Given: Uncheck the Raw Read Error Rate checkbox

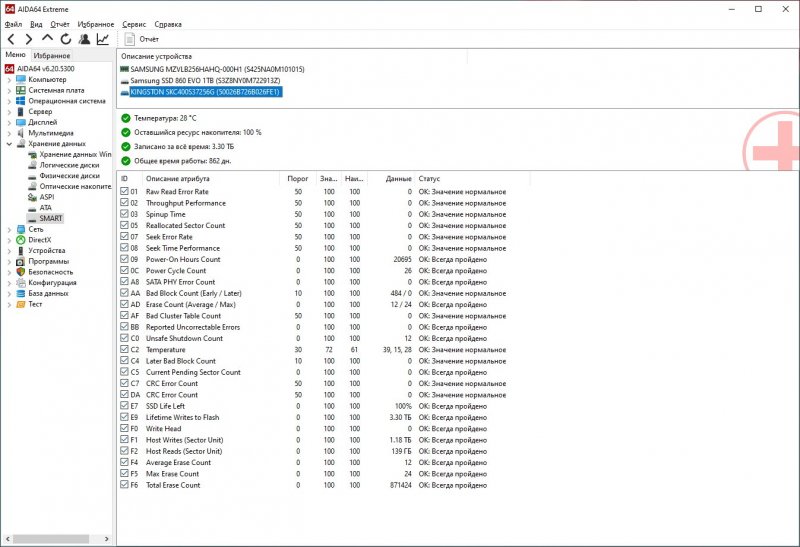Looking at the screenshot, I should click(x=124, y=192).
